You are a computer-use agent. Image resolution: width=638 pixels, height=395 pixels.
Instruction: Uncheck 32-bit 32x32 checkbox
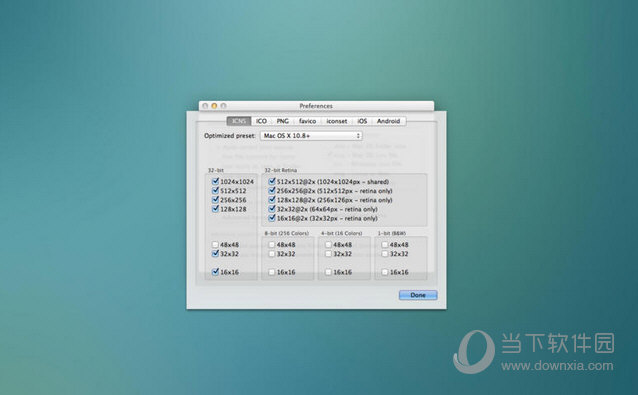[215, 253]
